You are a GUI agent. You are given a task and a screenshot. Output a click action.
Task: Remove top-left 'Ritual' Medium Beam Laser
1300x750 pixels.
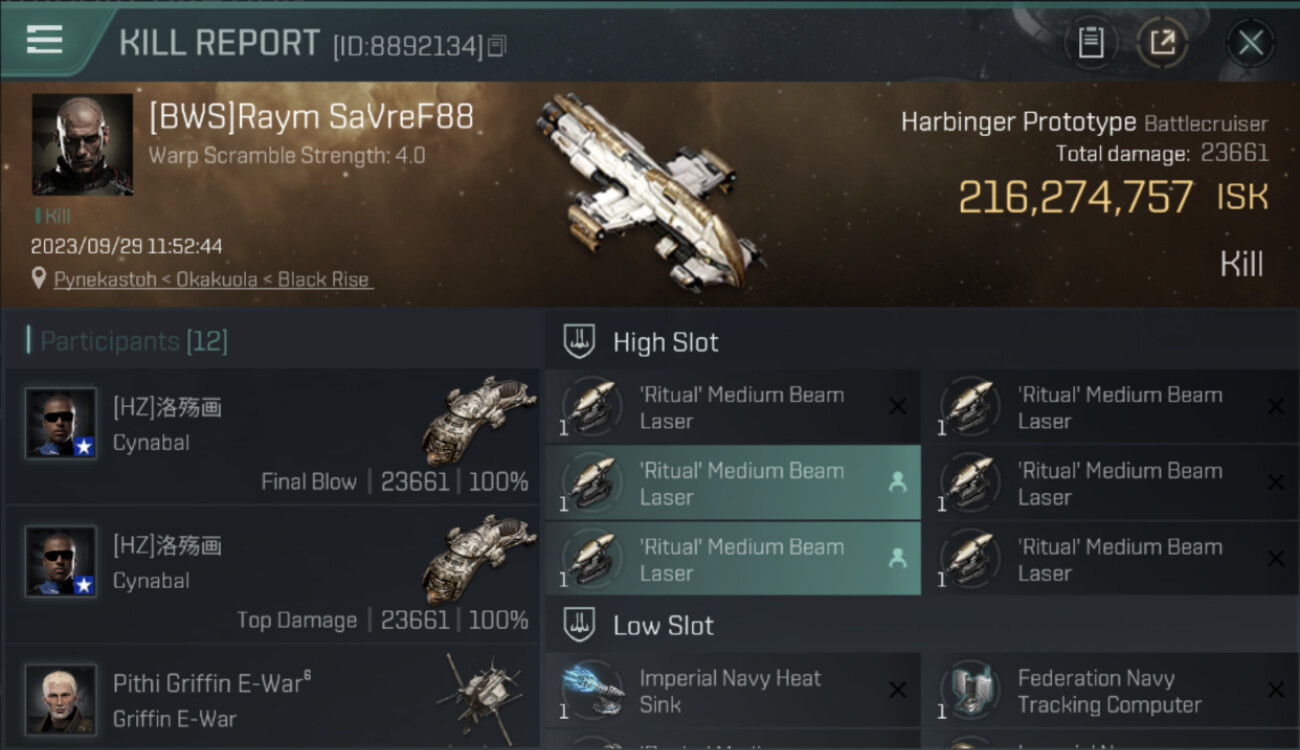(897, 406)
